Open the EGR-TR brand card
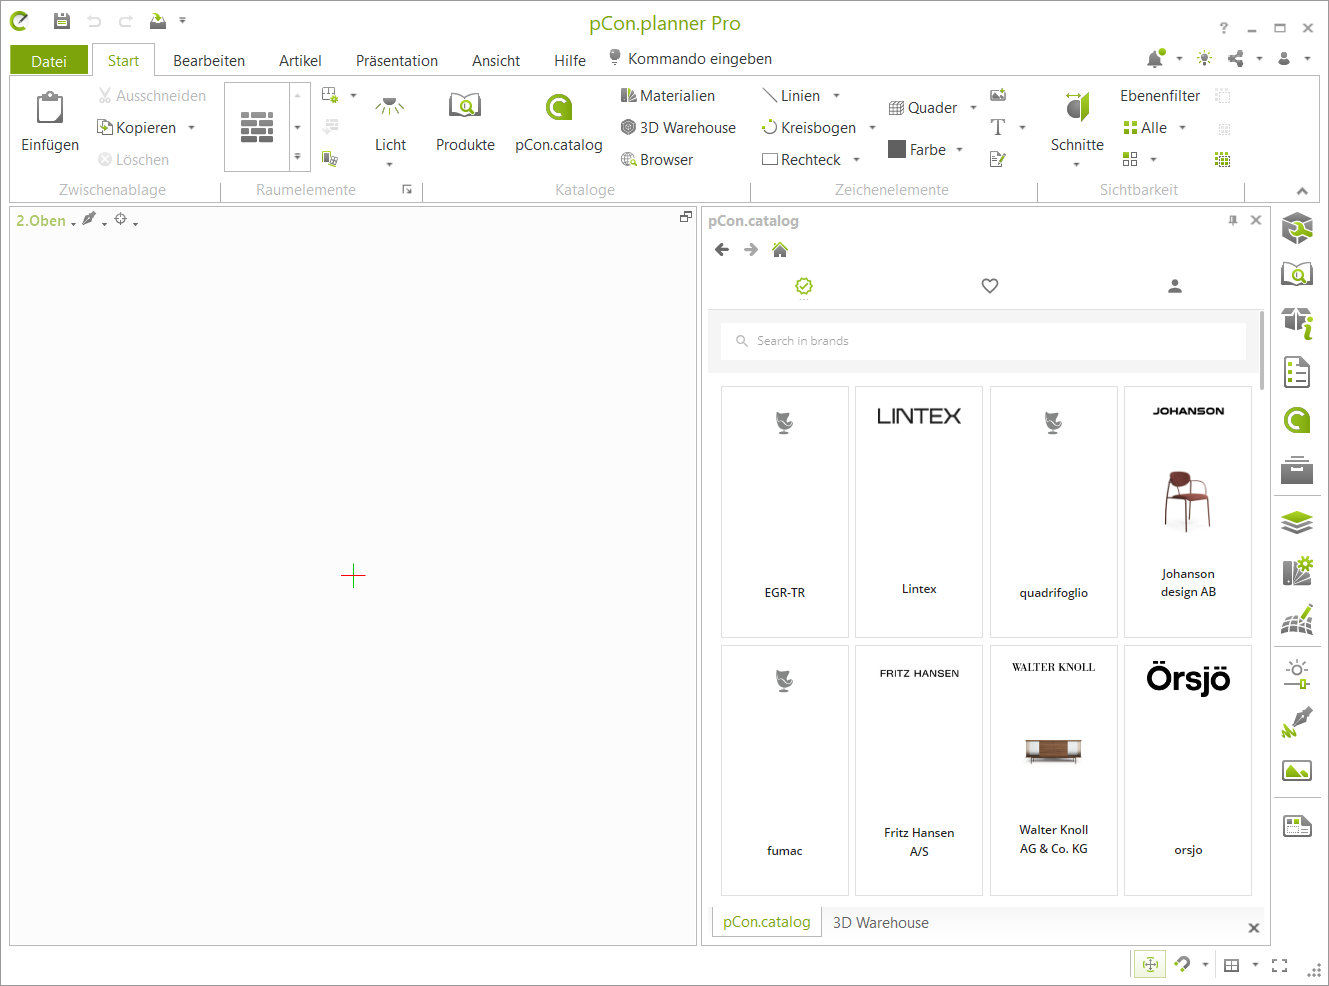The width and height of the screenshot is (1329, 986). pyautogui.click(x=785, y=512)
